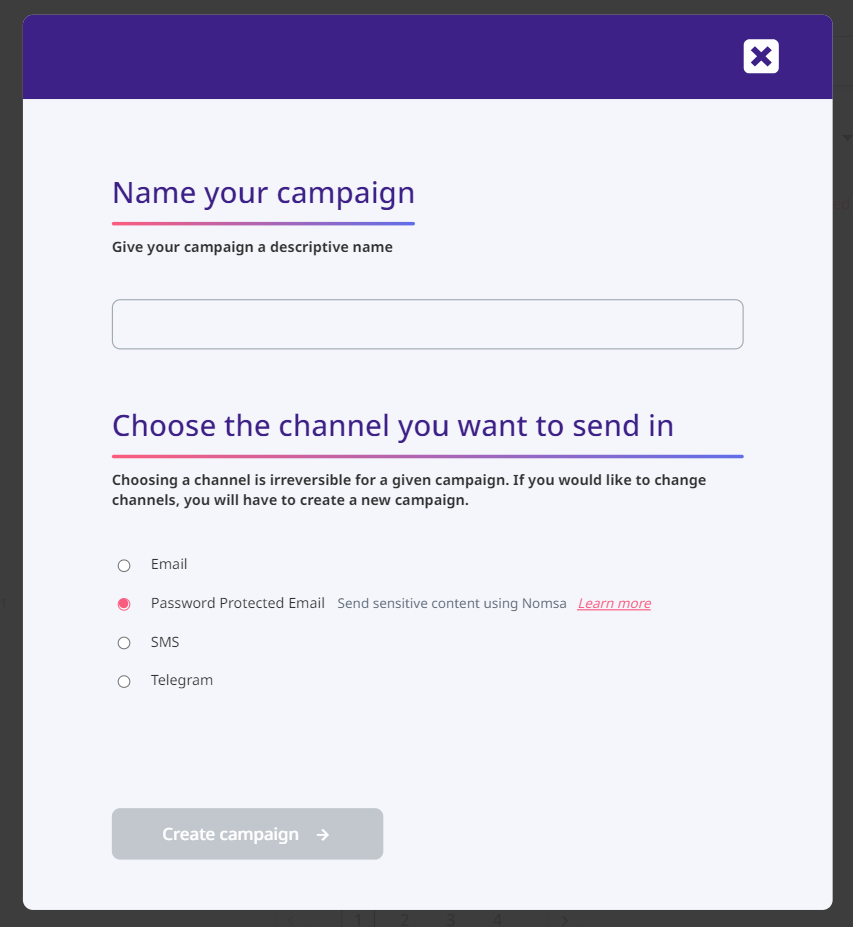Click the 'Password Protected Email' label text

click(x=237, y=604)
